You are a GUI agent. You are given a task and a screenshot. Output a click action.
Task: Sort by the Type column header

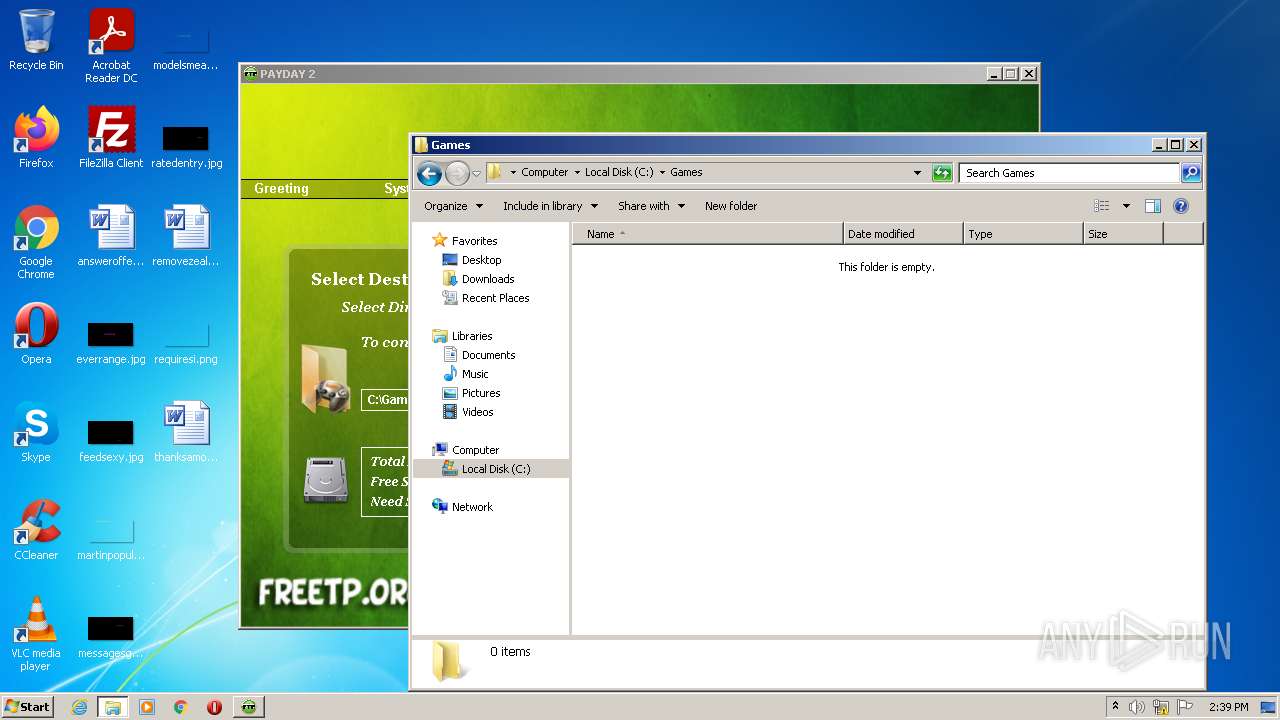pos(1024,234)
